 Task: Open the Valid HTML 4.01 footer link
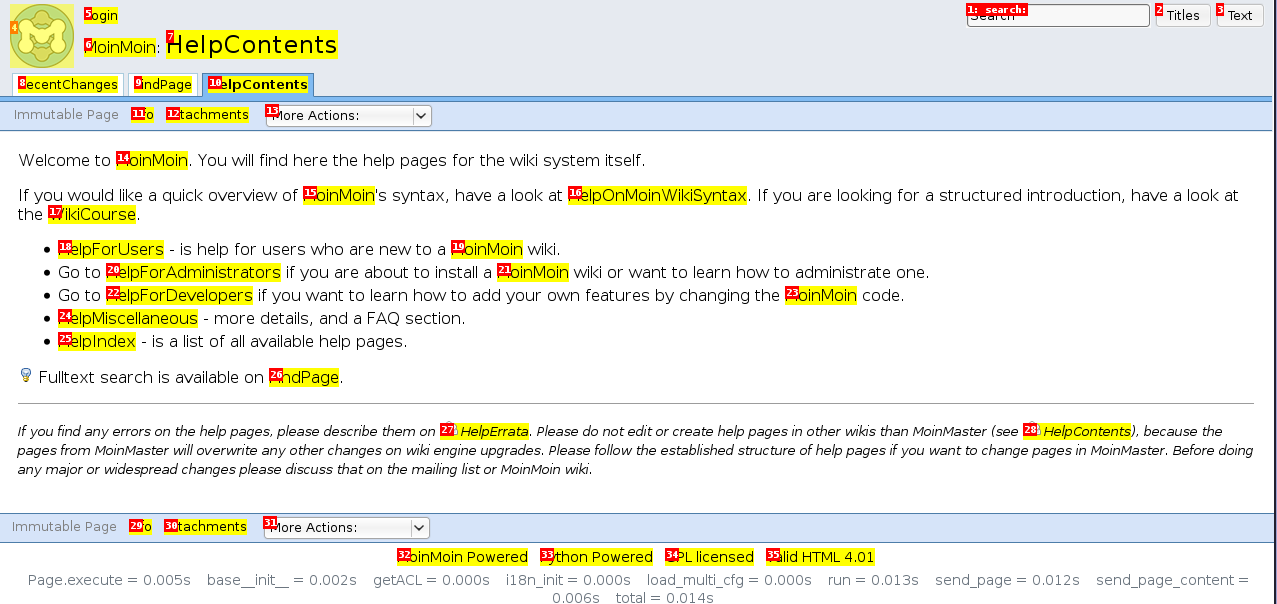[x=821, y=557]
